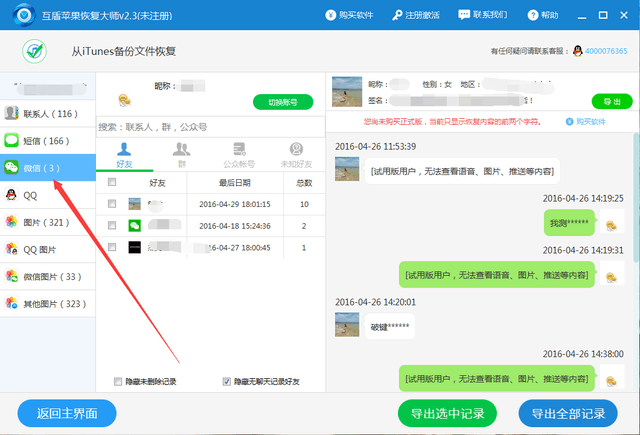Switch to the 未知好友 tab

296,155
